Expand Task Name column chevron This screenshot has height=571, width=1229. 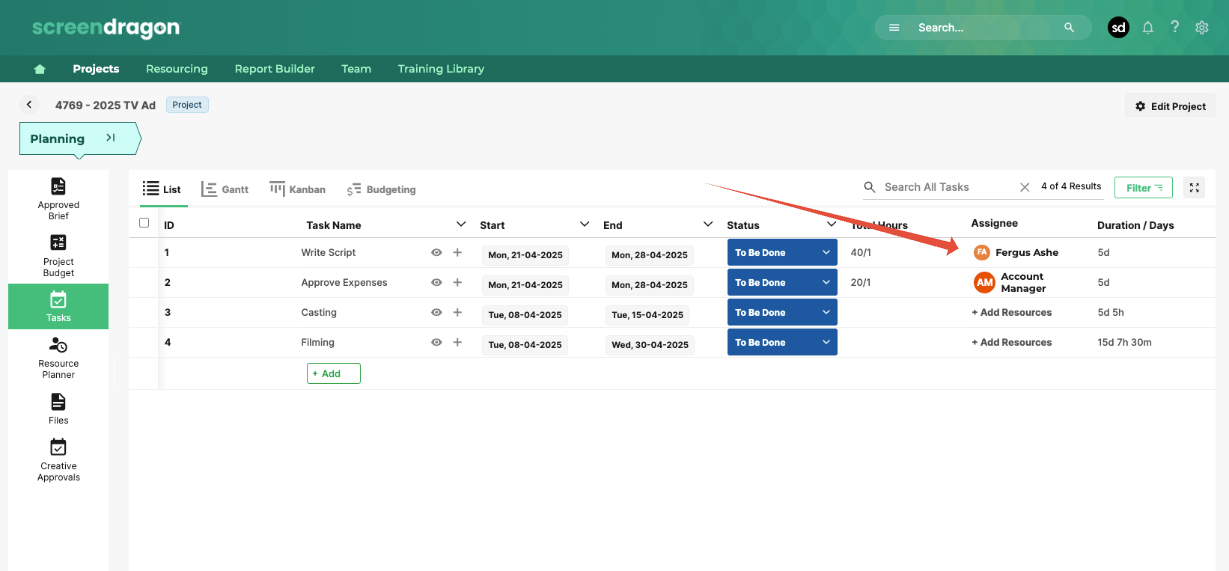(461, 224)
